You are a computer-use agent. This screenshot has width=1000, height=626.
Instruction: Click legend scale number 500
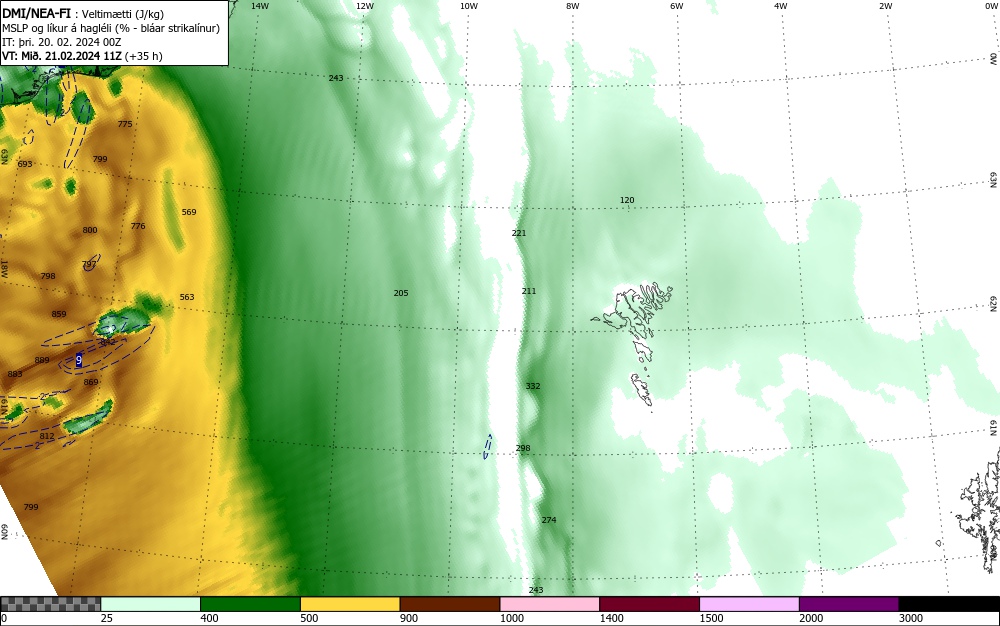(309, 618)
